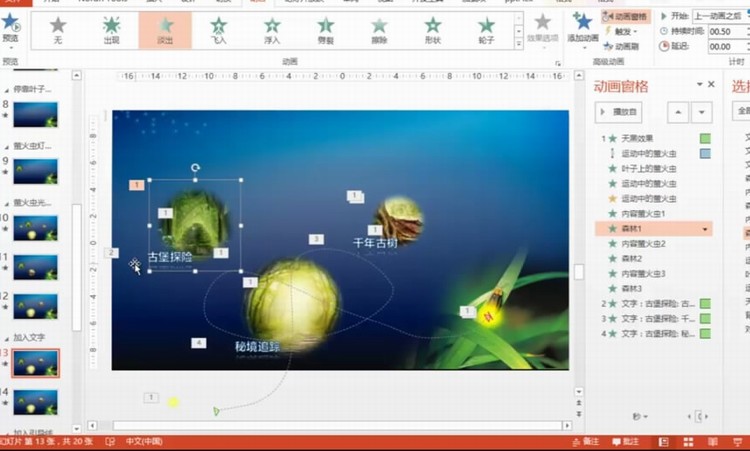Viewport: 750px width, 451px height.
Task: Click orange animation tag 1 beside castle
Action: click(x=136, y=185)
